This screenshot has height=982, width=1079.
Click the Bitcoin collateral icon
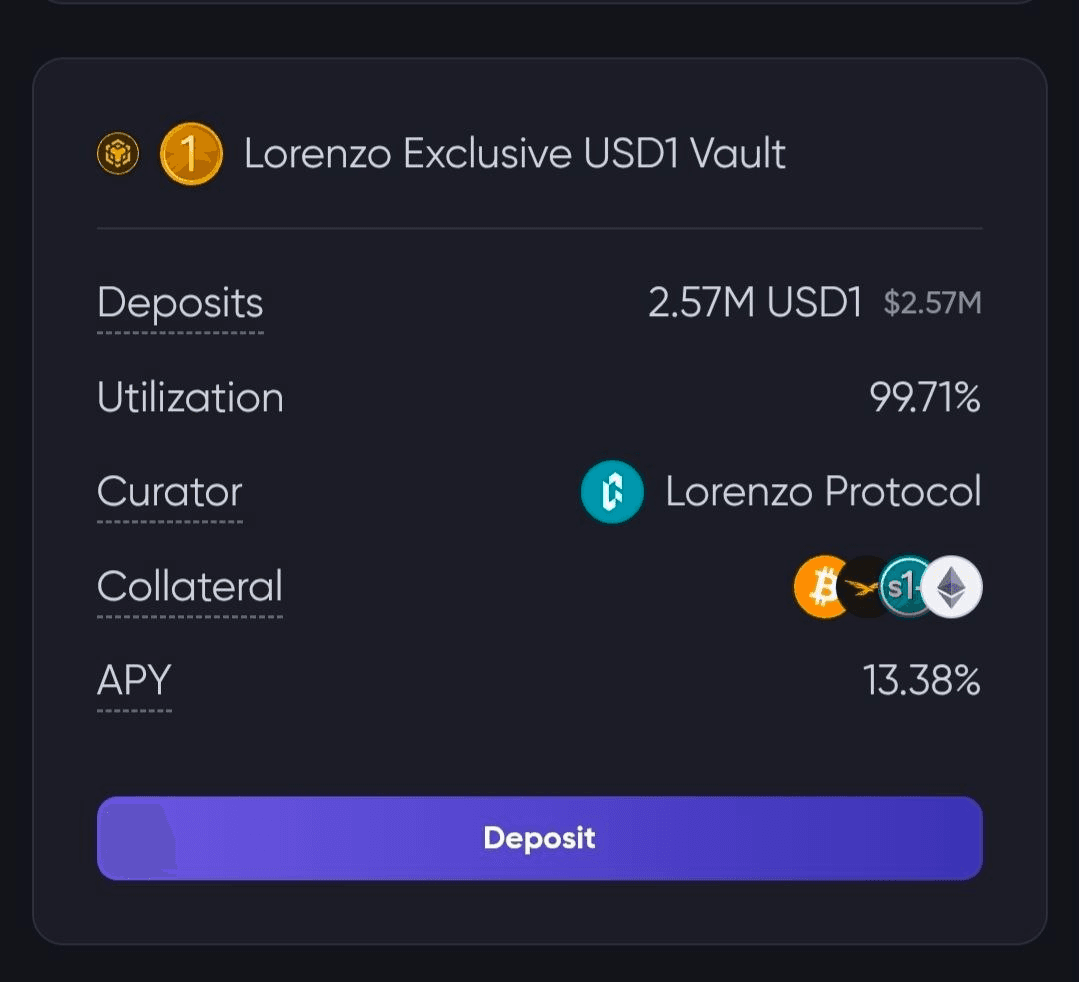point(819,586)
